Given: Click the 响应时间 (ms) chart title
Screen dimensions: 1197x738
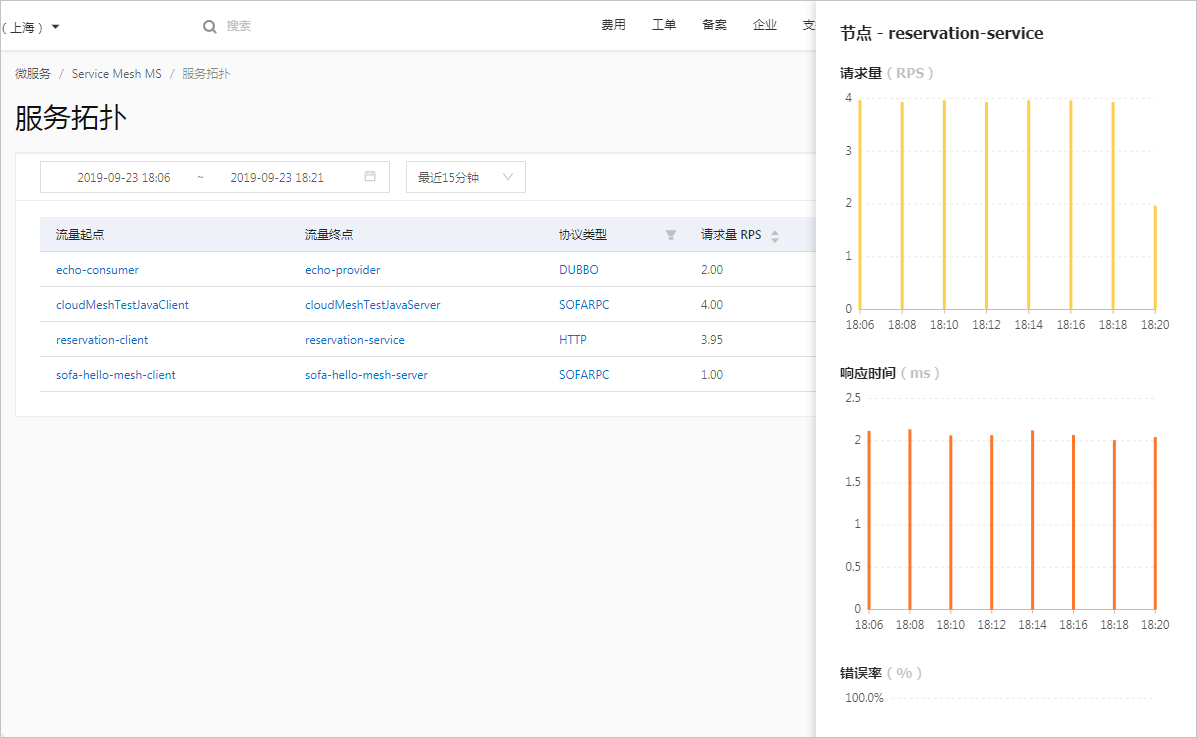Looking at the screenshot, I should click(x=889, y=374).
